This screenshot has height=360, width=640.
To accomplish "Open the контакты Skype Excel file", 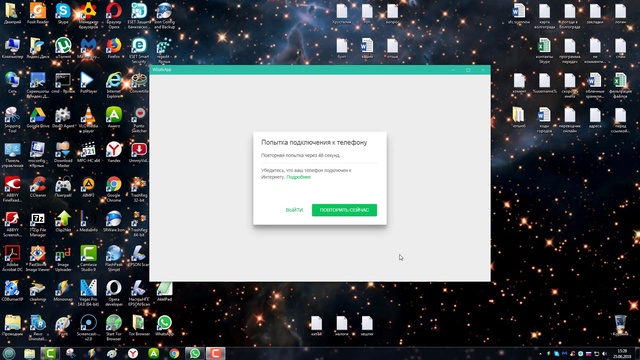I will coord(544,51).
